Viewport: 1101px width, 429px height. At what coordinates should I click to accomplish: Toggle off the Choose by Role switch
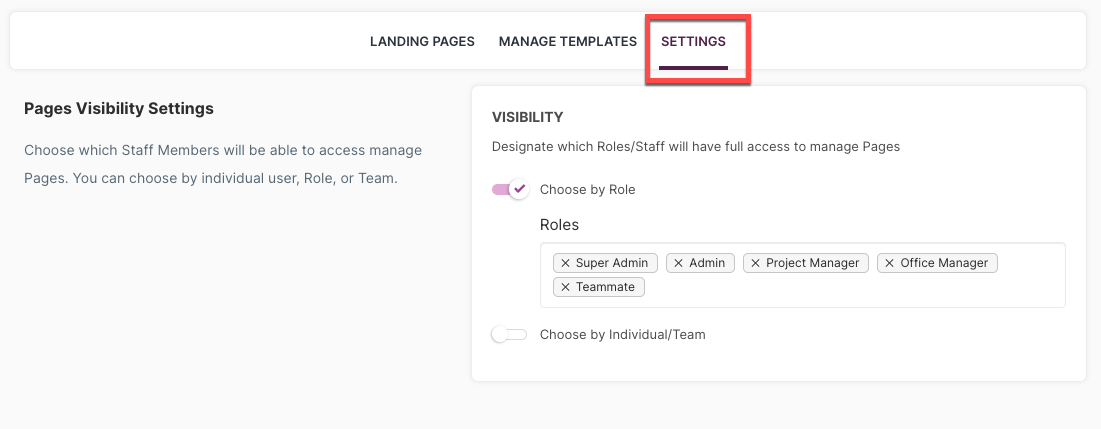tap(510, 190)
